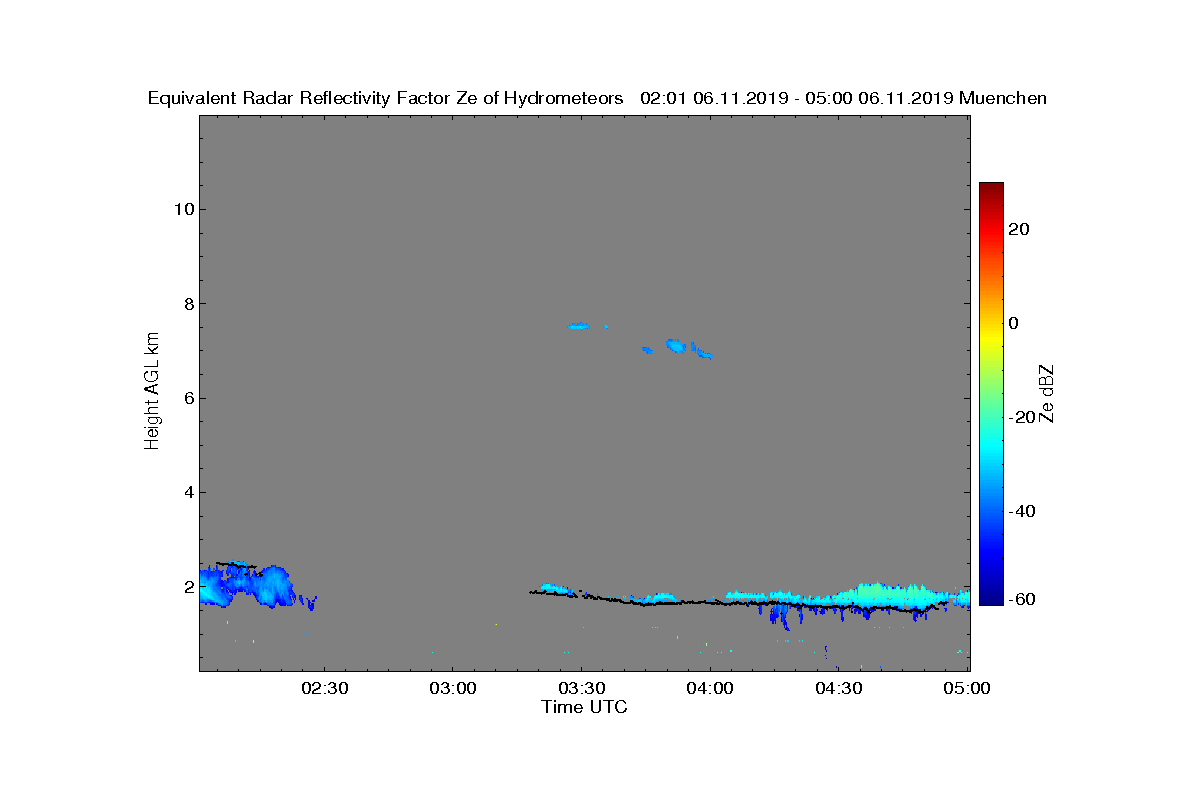Click the colorbar value 20
Image resolution: width=1200 pixels, height=800 pixels.
pyautogui.click(x=1020, y=229)
